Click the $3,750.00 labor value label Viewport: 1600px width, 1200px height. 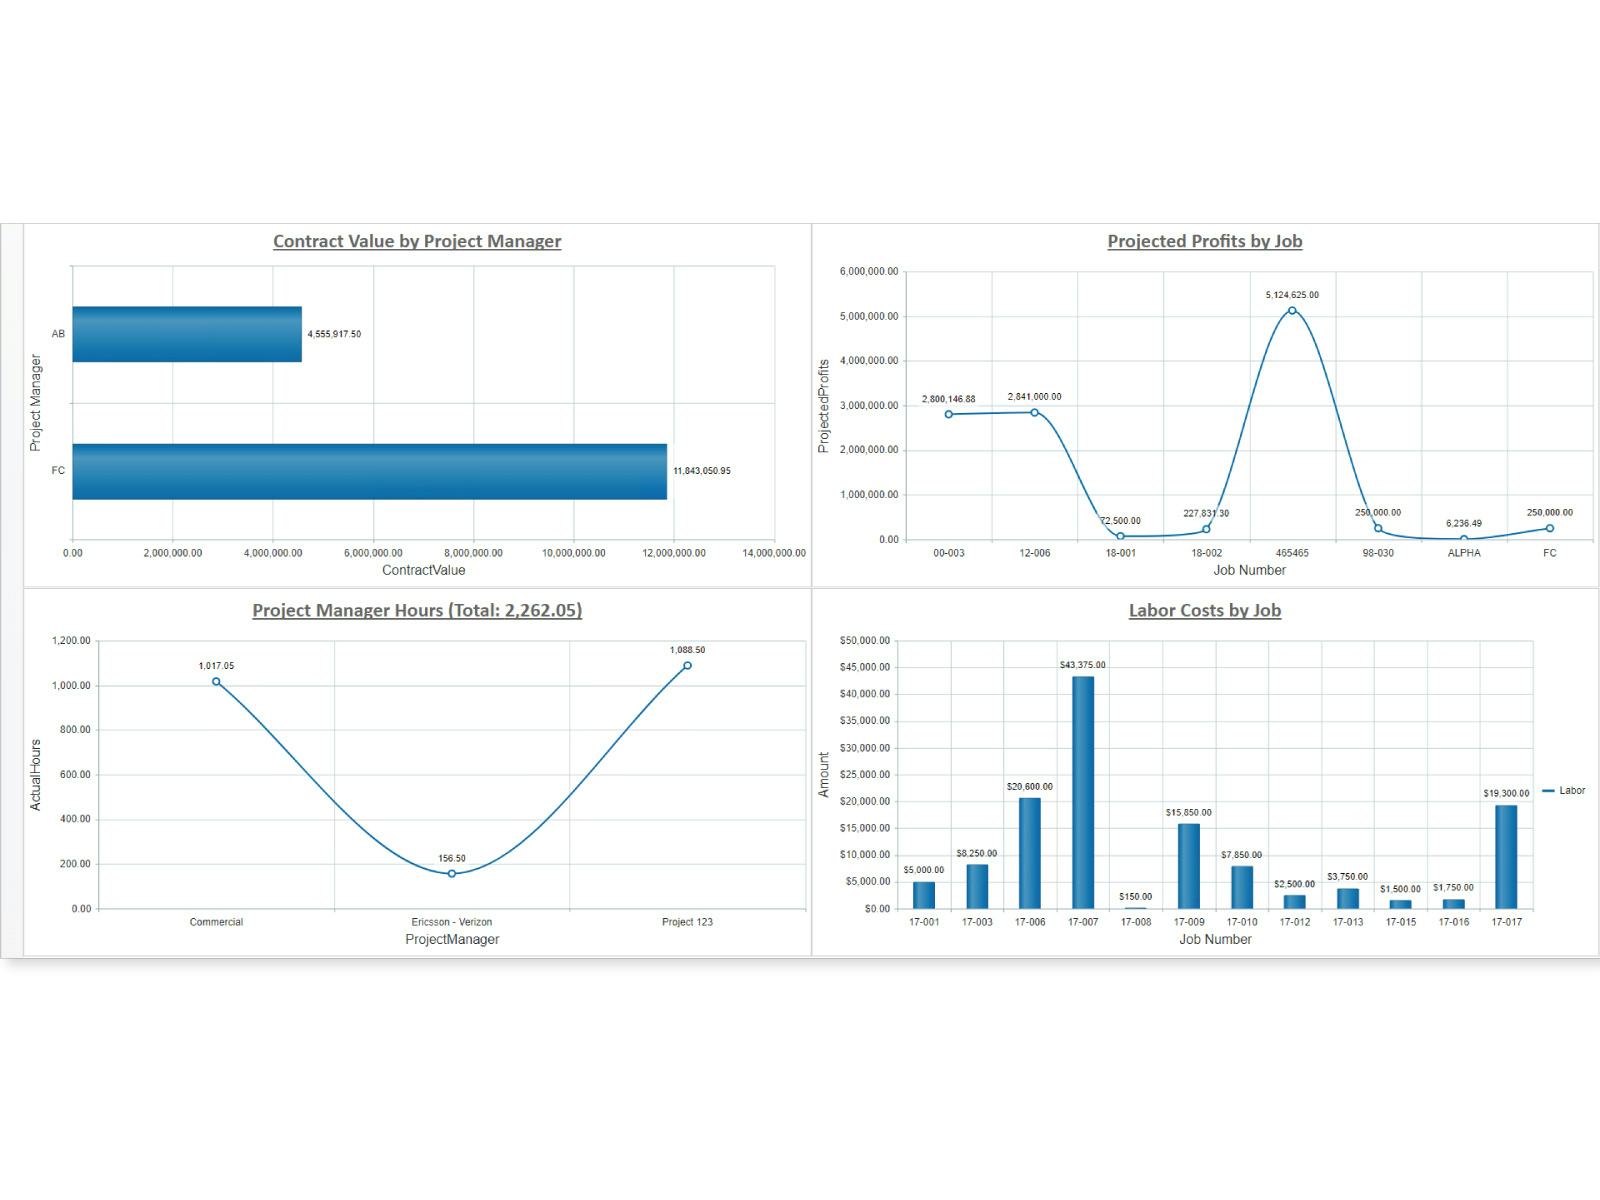1348,877
